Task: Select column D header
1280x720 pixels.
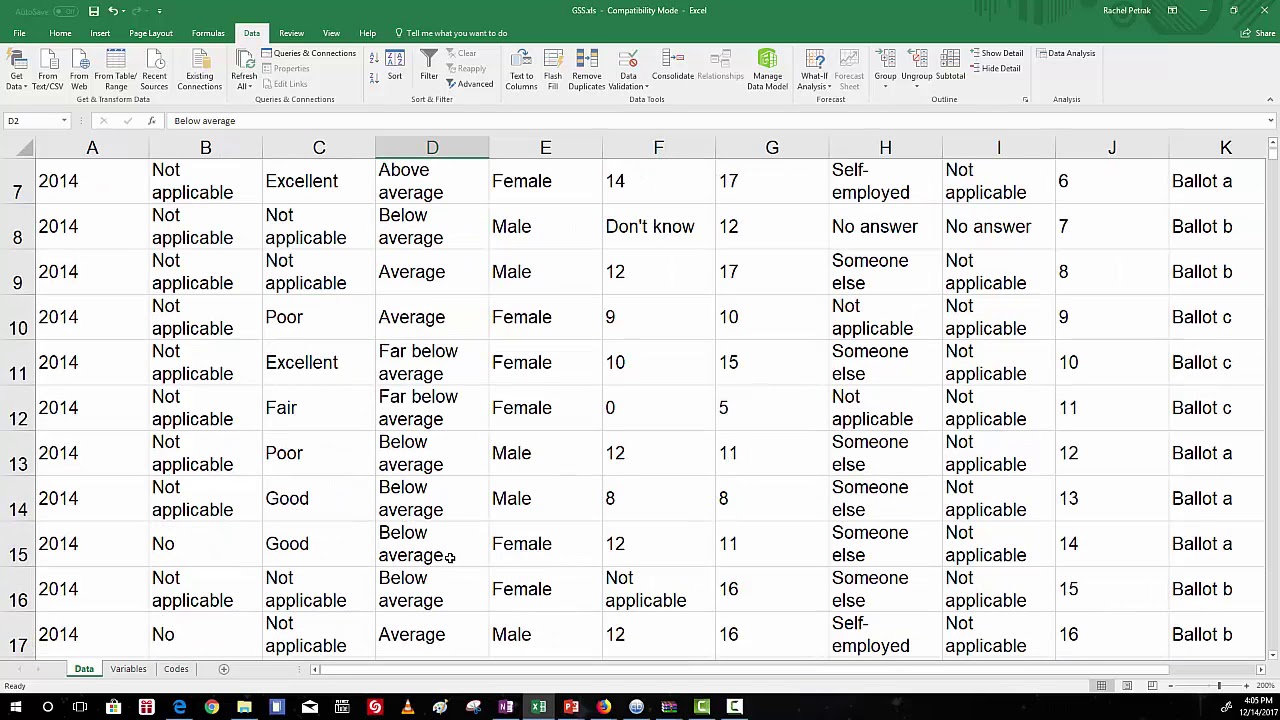Action: pyautogui.click(x=432, y=148)
